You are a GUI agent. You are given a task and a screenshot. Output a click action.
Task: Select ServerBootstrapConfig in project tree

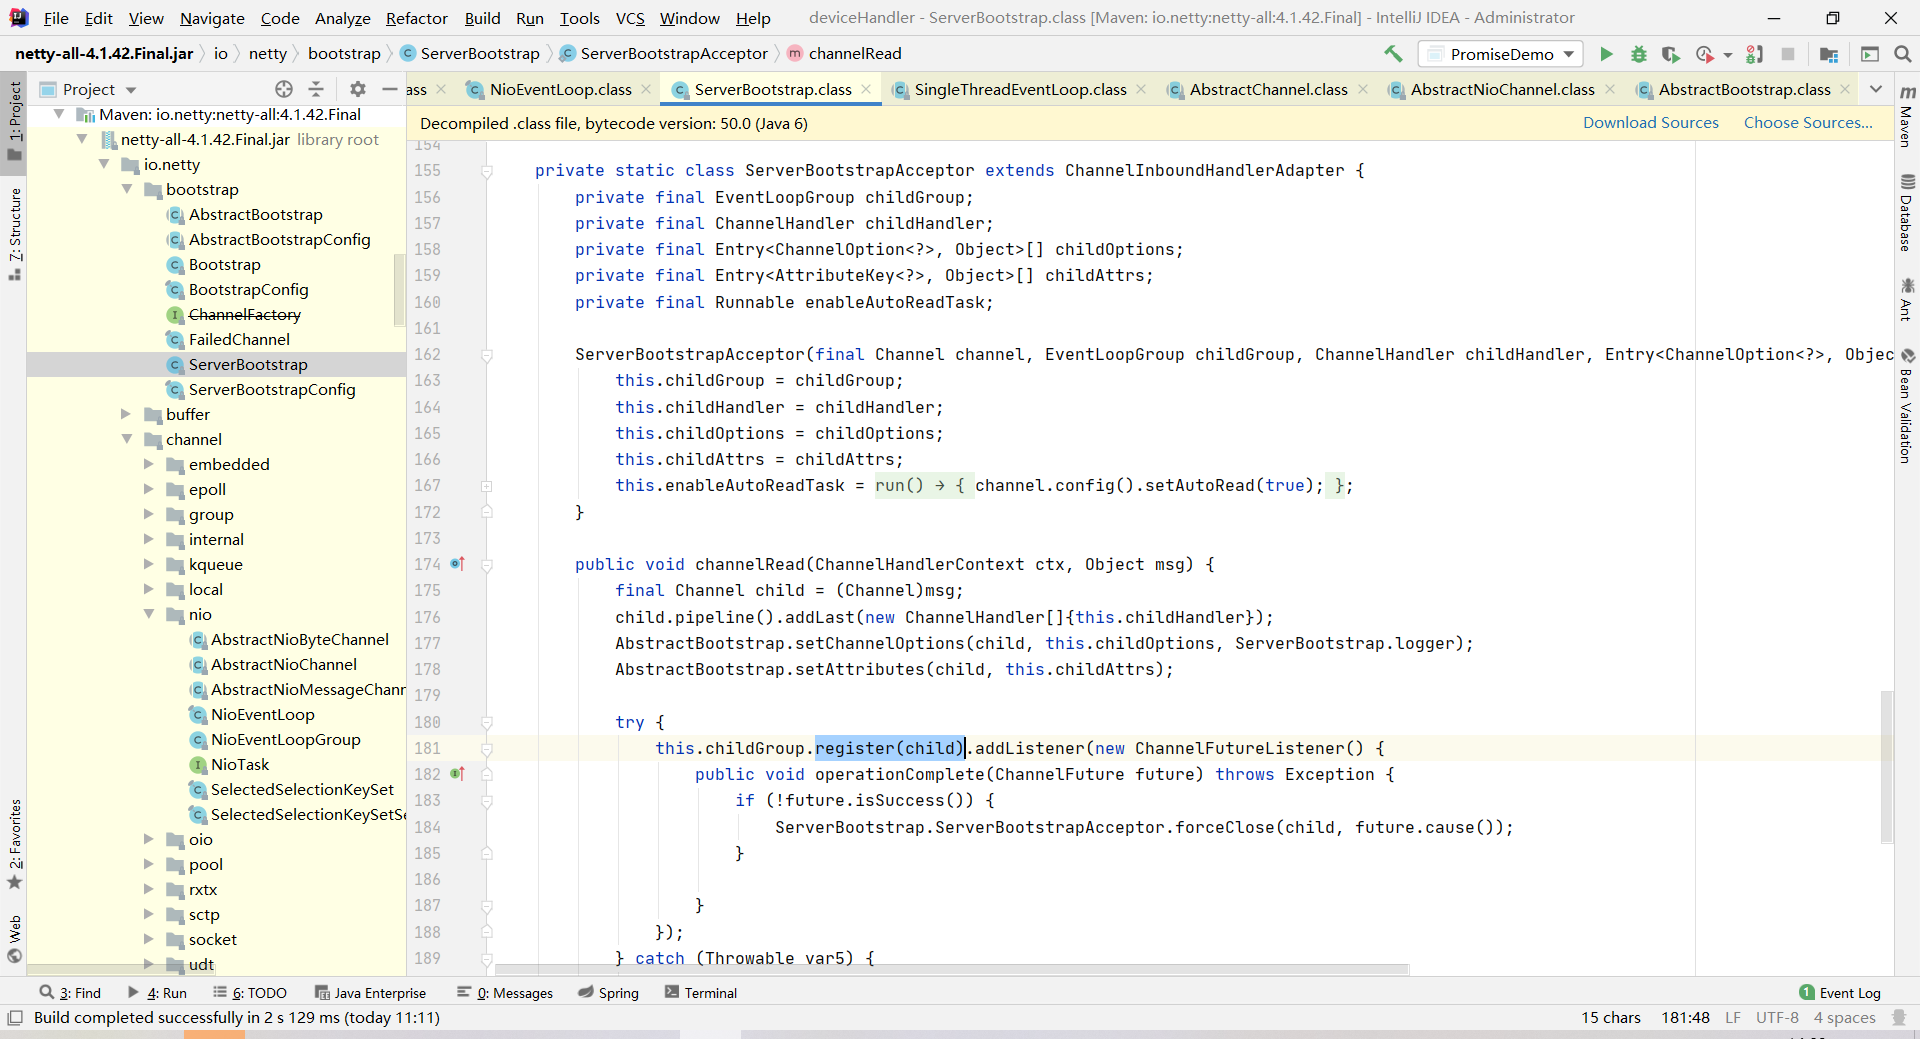point(271,389)
